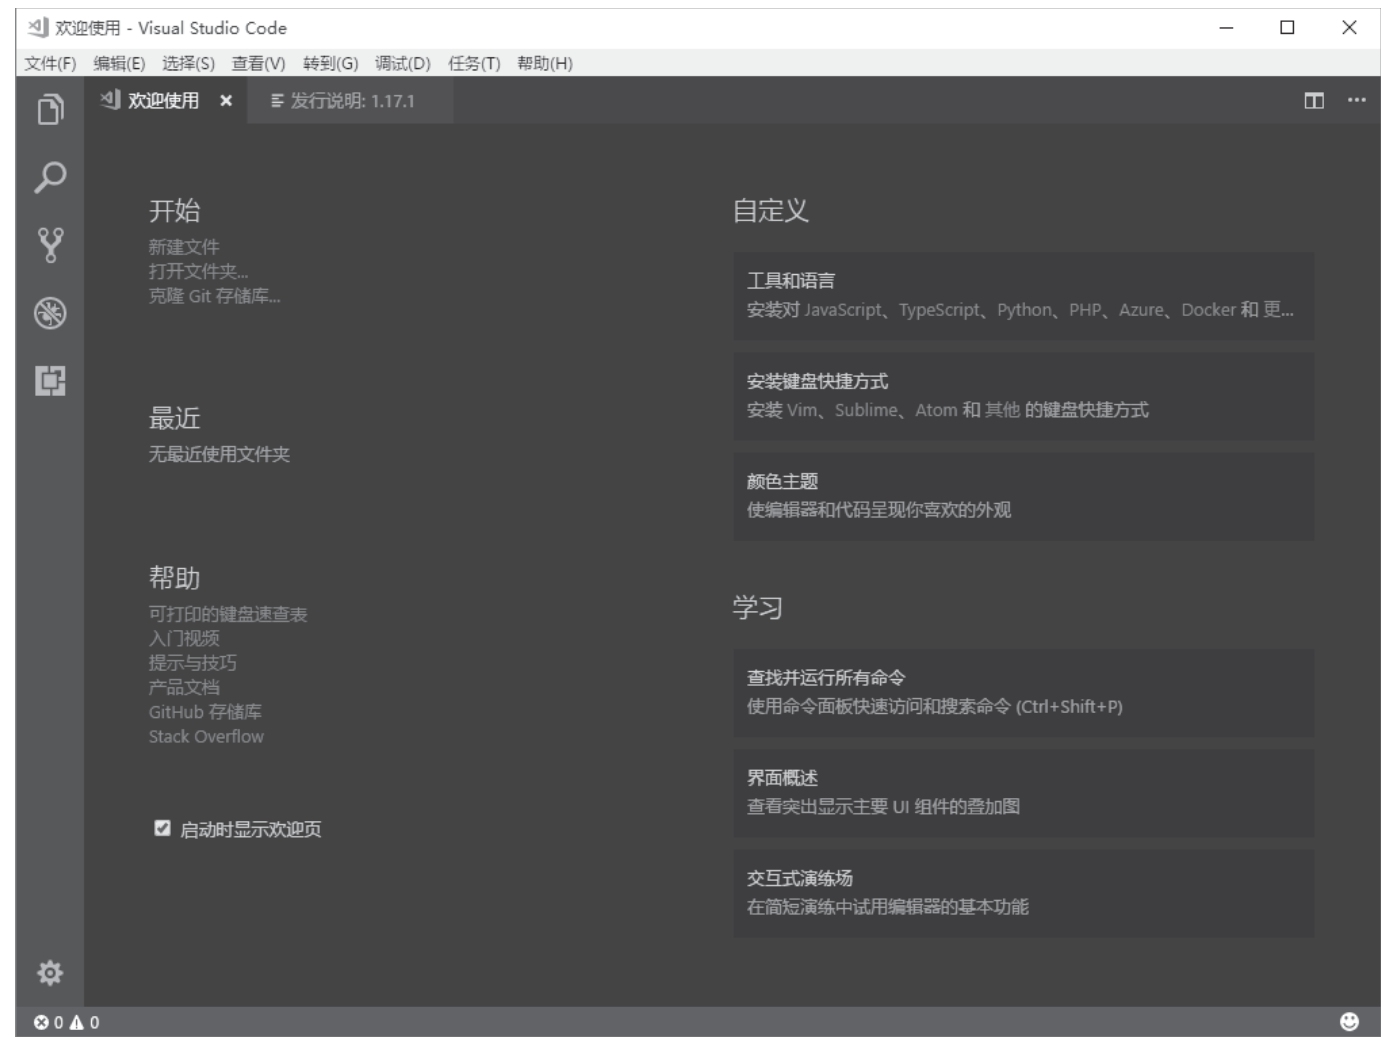Click the 学习 heading

coord(758,608)
